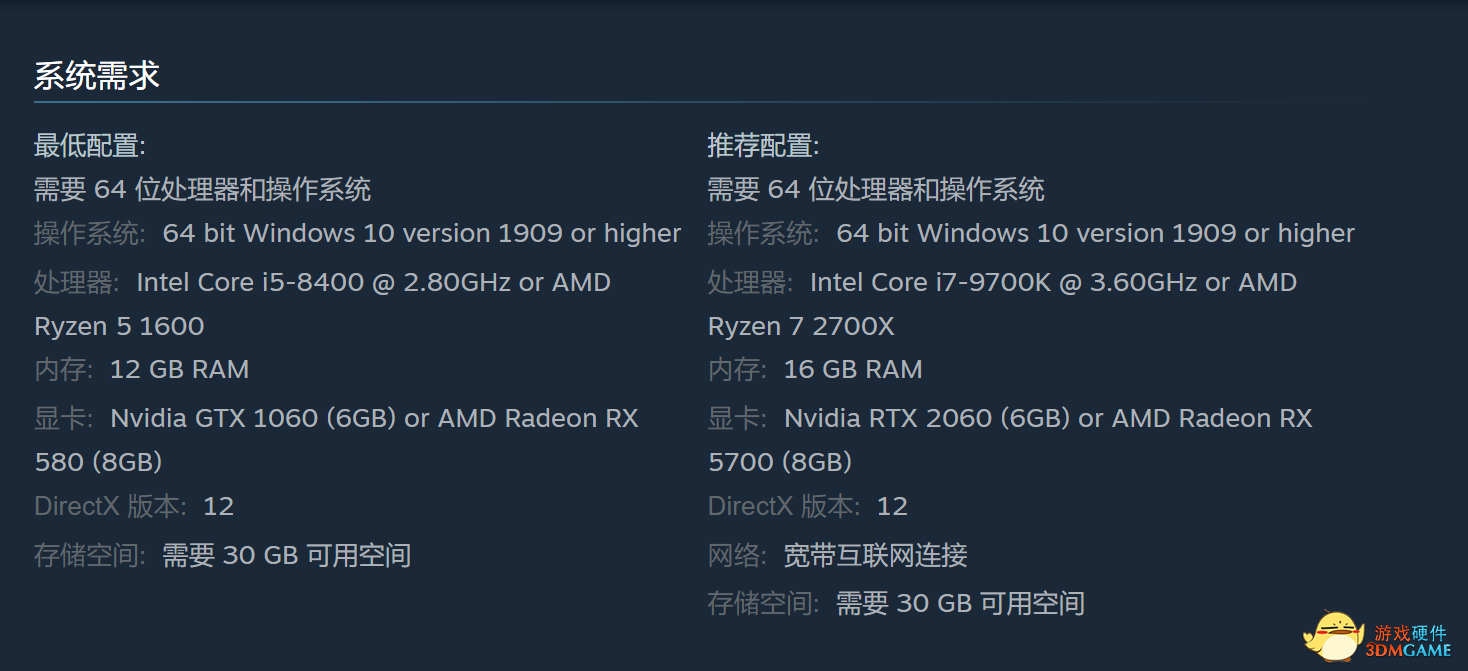Click the recommended 存储空间 30 GB line

pyautogui.click(x=896, y=603)
